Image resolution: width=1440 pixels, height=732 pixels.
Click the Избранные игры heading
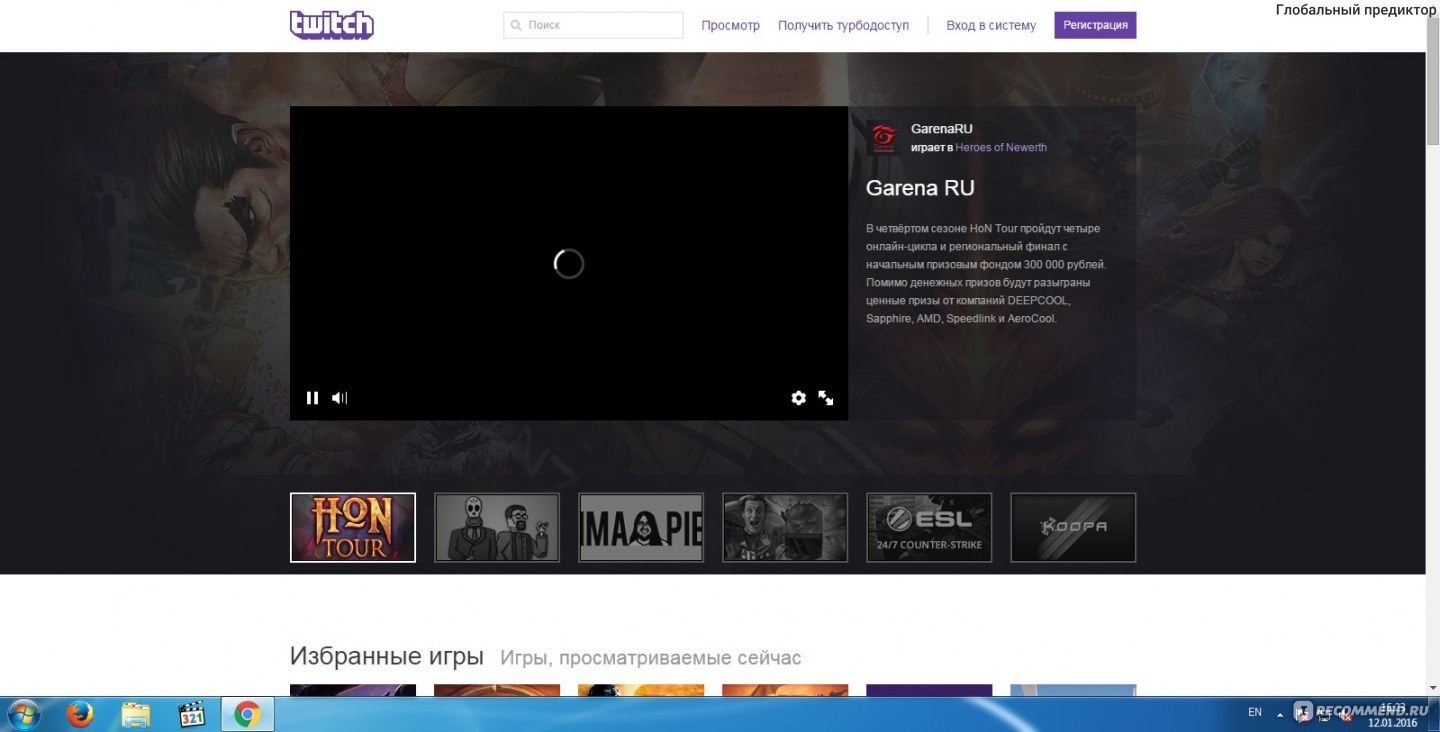click(x=387, y=657)
